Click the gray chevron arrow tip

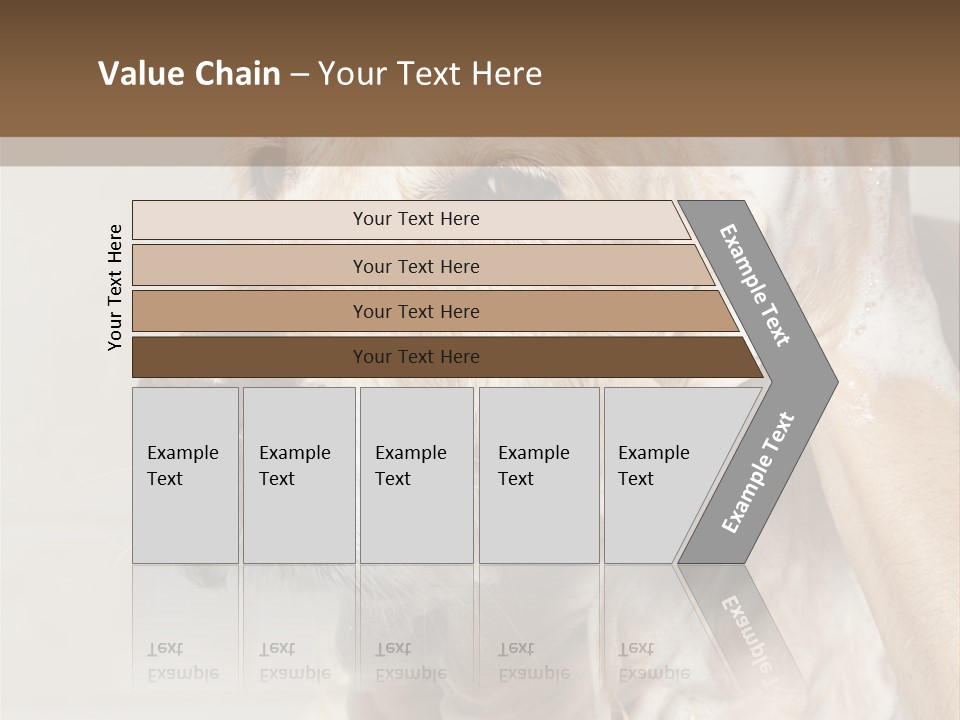pyautogui.click(x=822, y=381)
